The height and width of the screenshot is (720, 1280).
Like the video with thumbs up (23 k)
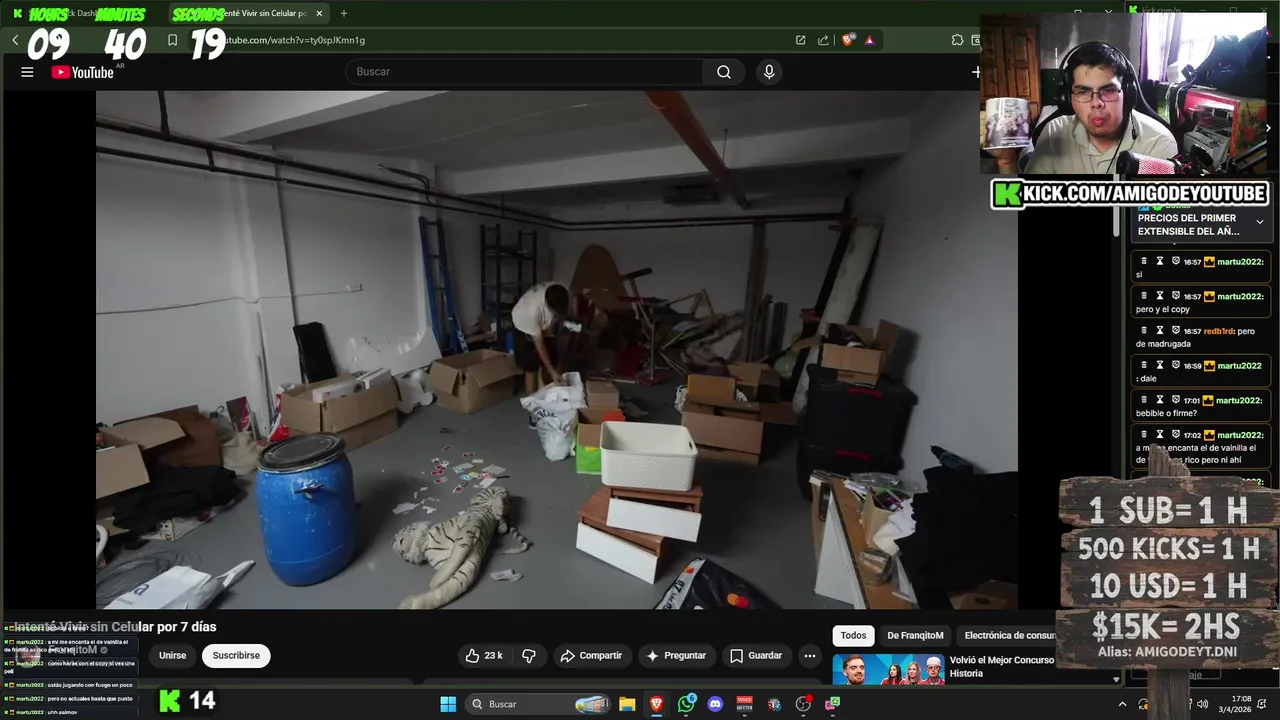pos(484,656)
